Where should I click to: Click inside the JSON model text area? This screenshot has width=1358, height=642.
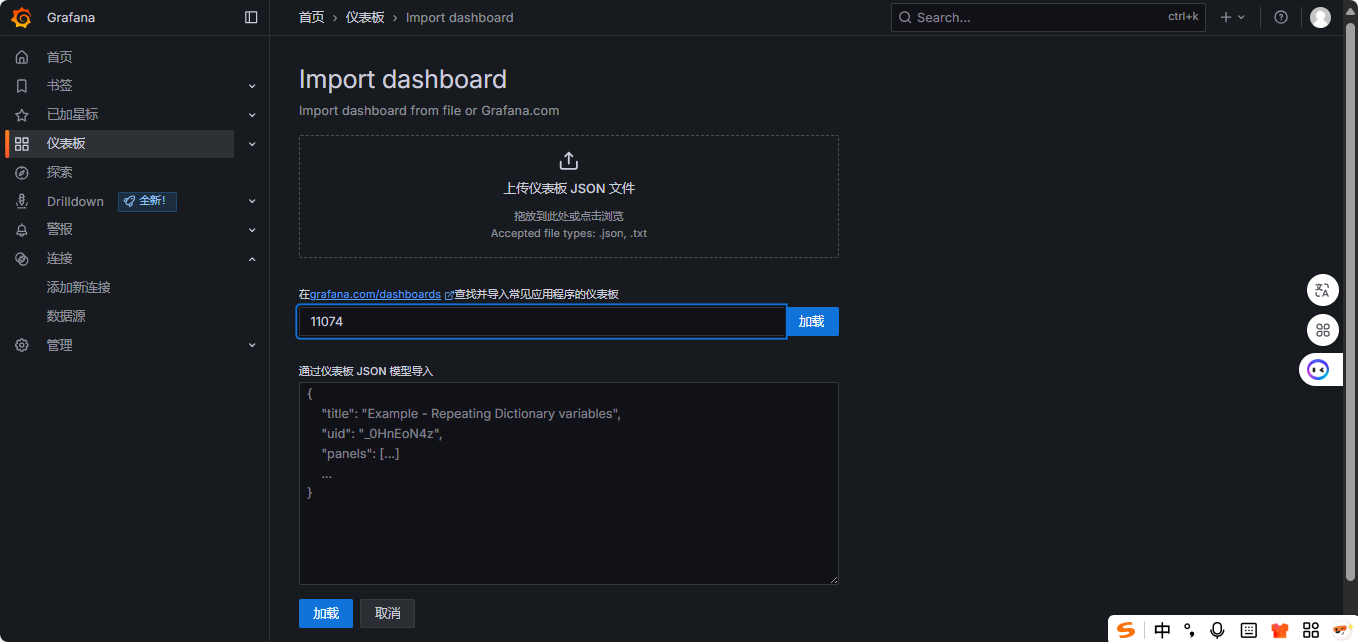tap(568, 483)
